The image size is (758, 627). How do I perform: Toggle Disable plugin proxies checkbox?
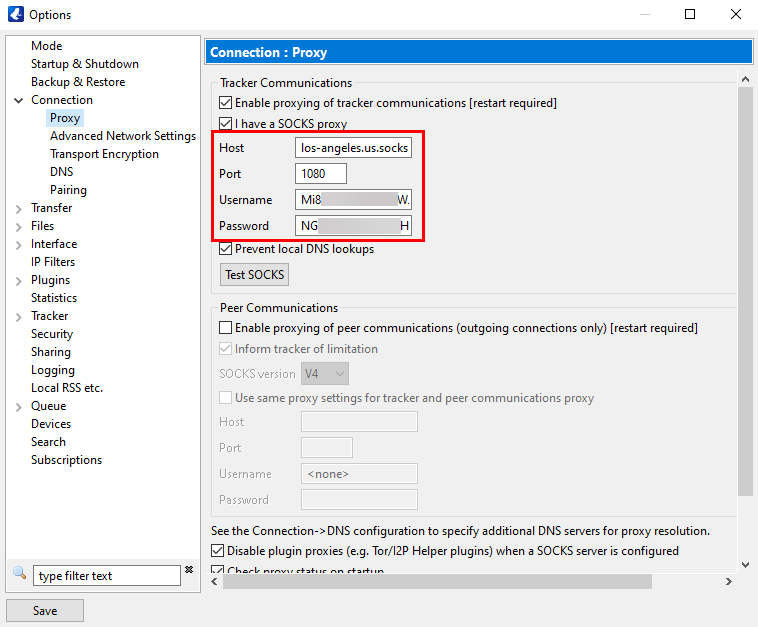pyautogui.click(x=218, y=551)
